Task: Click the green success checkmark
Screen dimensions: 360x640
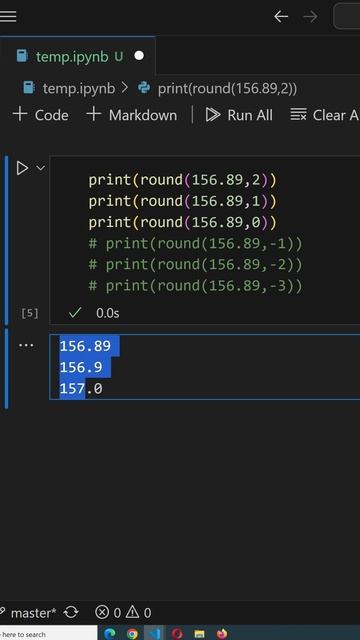Action: 75,313
